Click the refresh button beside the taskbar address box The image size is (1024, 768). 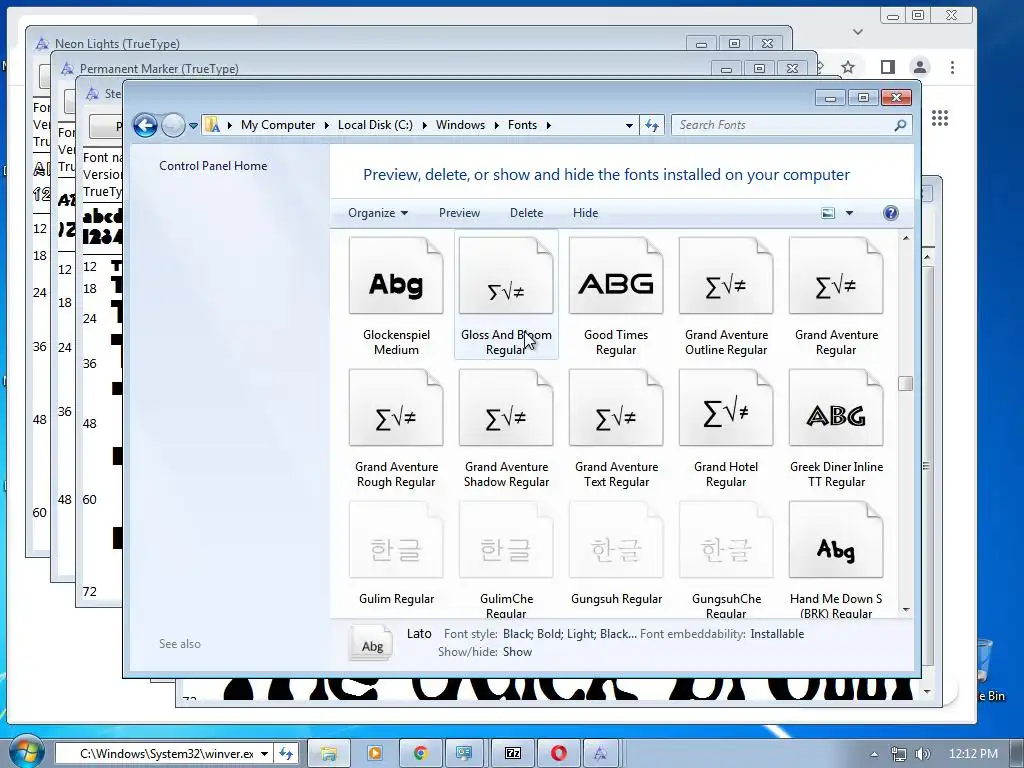point(286,754)
